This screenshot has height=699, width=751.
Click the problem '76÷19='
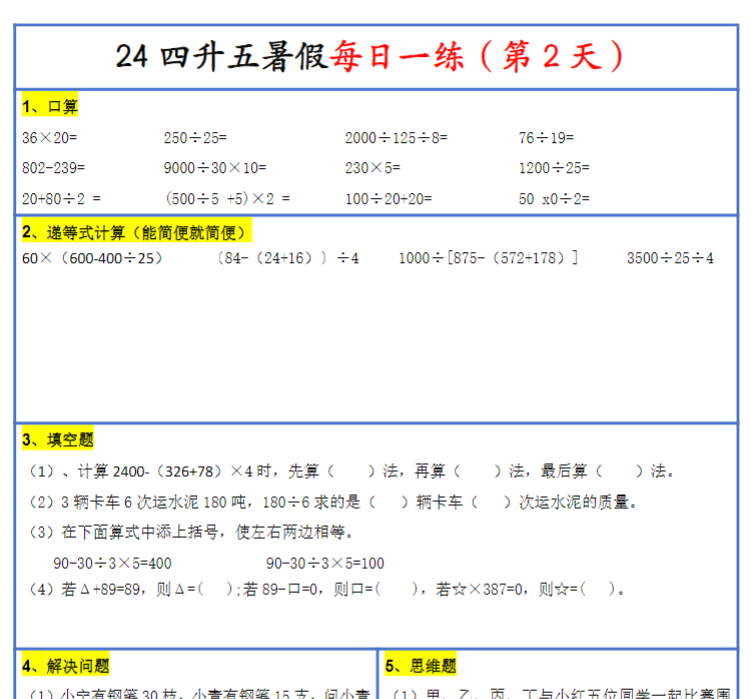(x=546, y=138)
